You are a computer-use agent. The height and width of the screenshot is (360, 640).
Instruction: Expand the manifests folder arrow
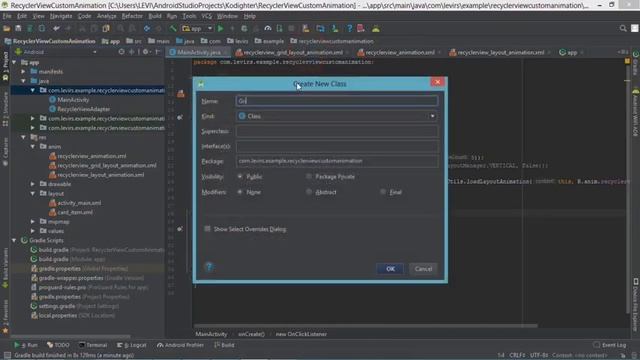pos(23,71)
